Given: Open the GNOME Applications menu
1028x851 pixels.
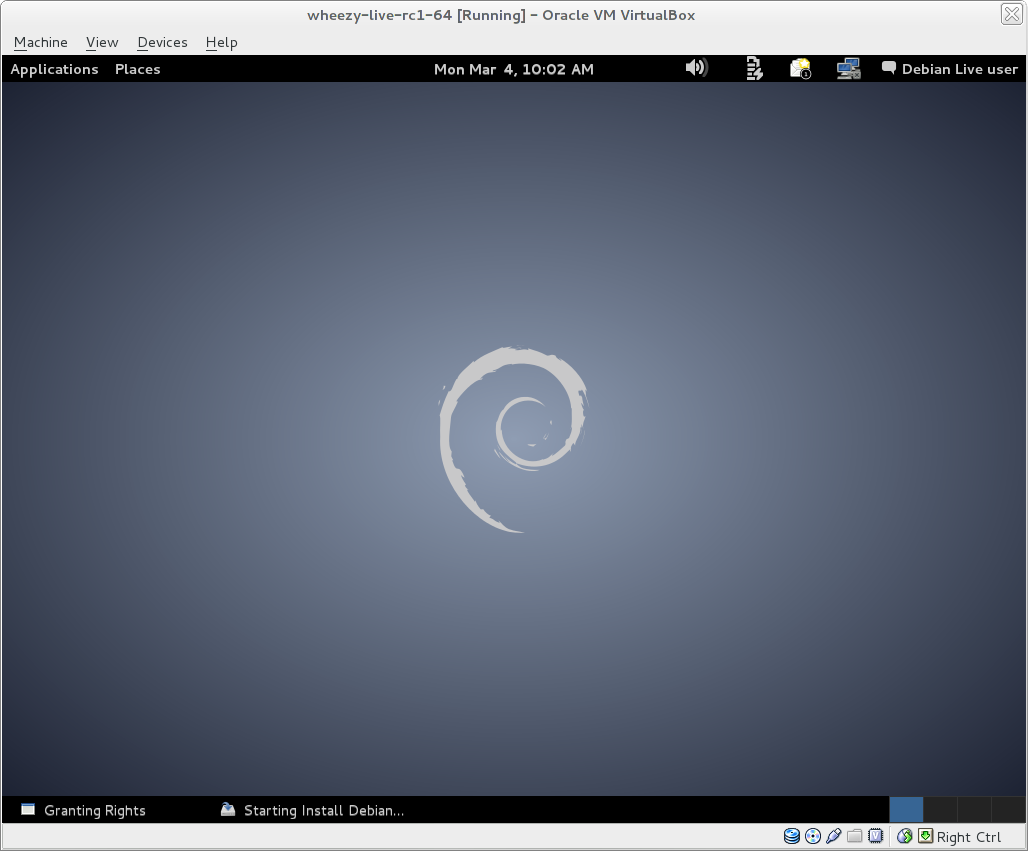Looking at the screenshot, I should pos(54,69).
